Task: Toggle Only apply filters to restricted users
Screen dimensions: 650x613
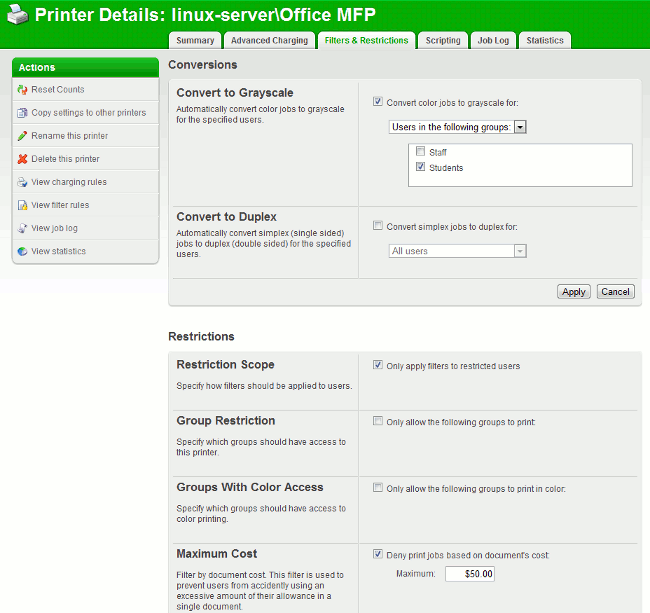Action: (x=377, y=366)
